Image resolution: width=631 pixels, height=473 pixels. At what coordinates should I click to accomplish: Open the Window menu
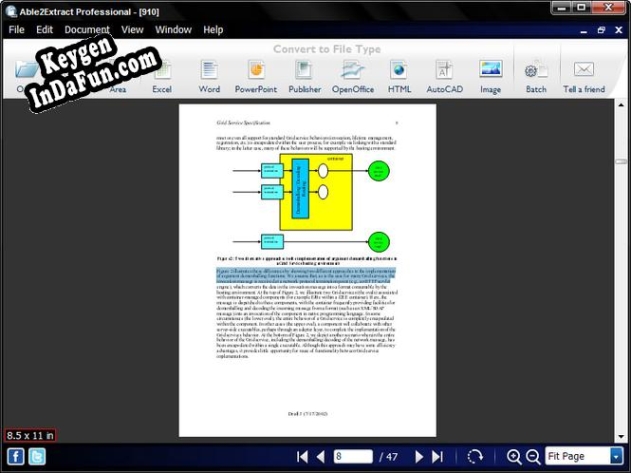tap(173, 30)
